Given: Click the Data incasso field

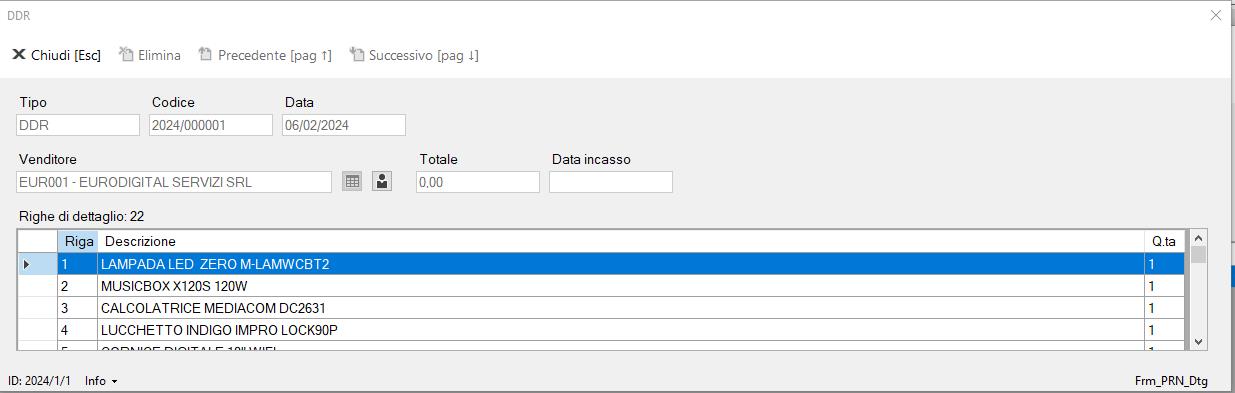Looking at the screenshot, I should coord(611,182).
